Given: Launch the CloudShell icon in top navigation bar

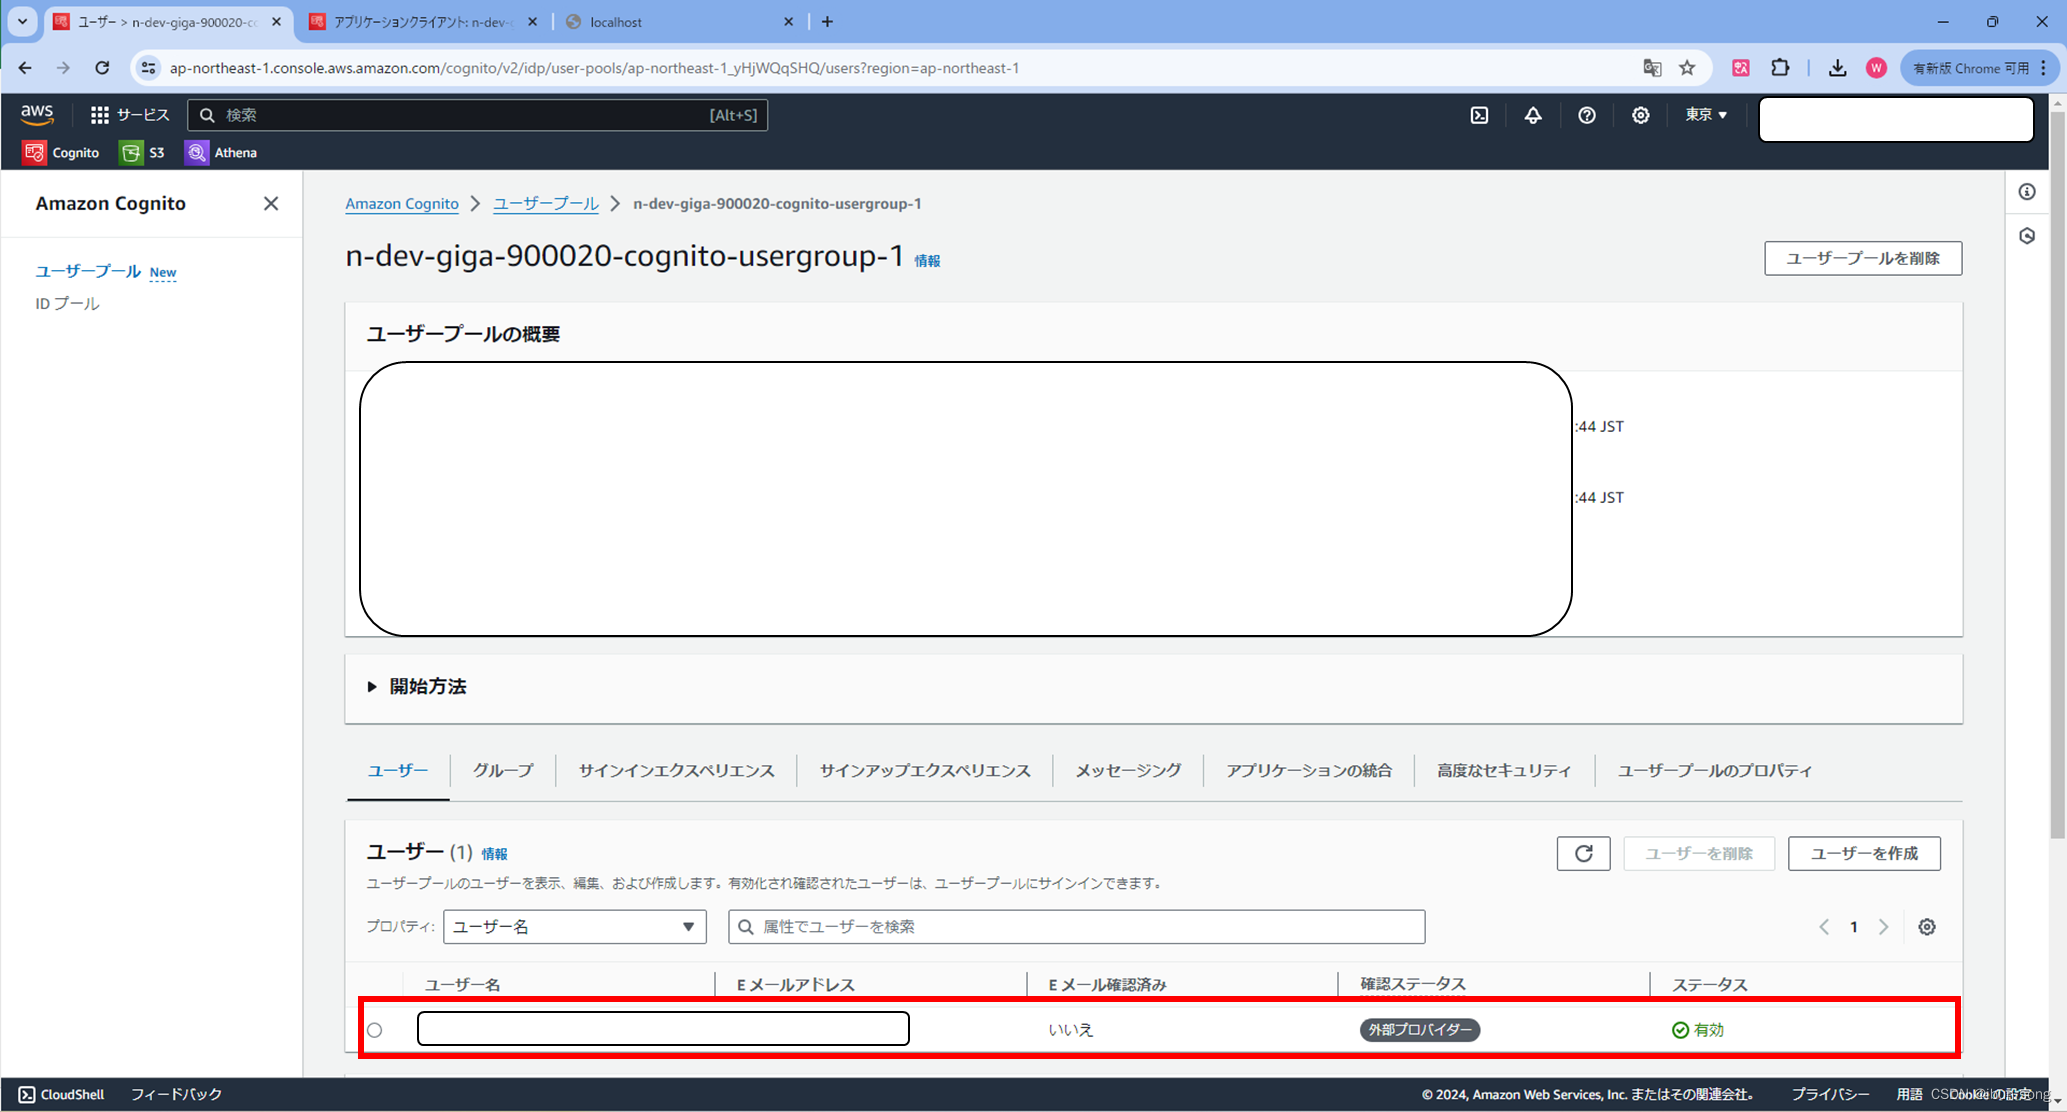Looking at the screenshot, I should [x=1479, y=115].
